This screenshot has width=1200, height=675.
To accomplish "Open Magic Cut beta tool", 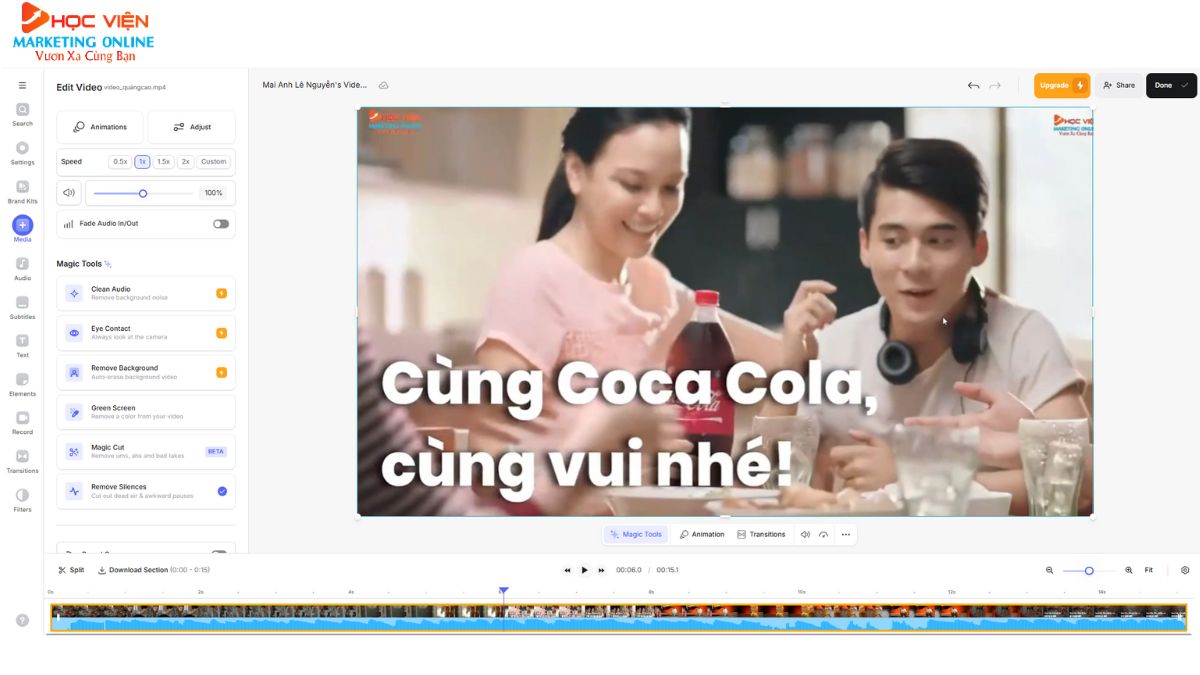I will (x=146, y=452).
